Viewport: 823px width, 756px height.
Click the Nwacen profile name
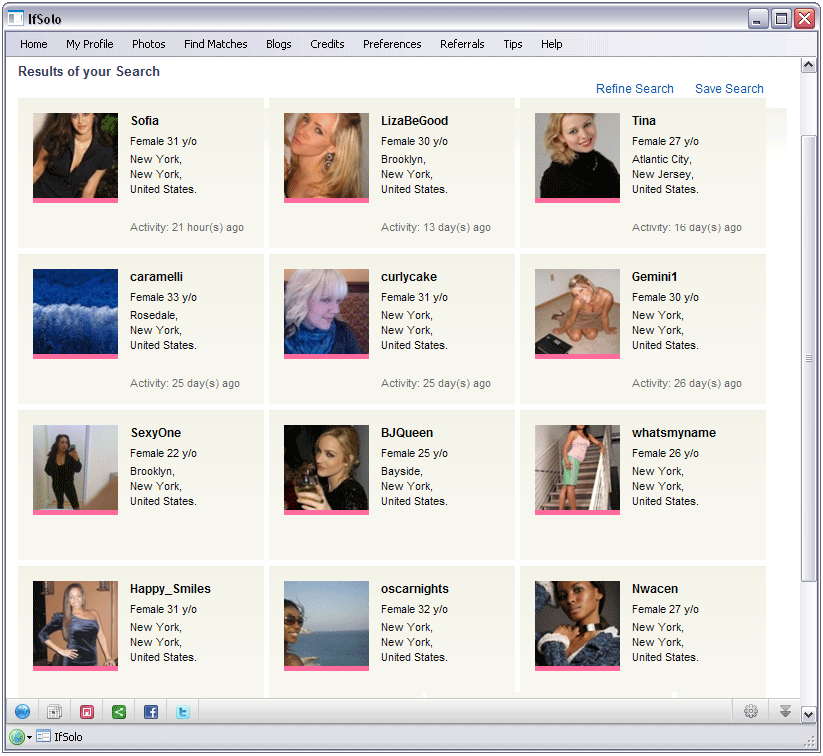click(655, 589)
